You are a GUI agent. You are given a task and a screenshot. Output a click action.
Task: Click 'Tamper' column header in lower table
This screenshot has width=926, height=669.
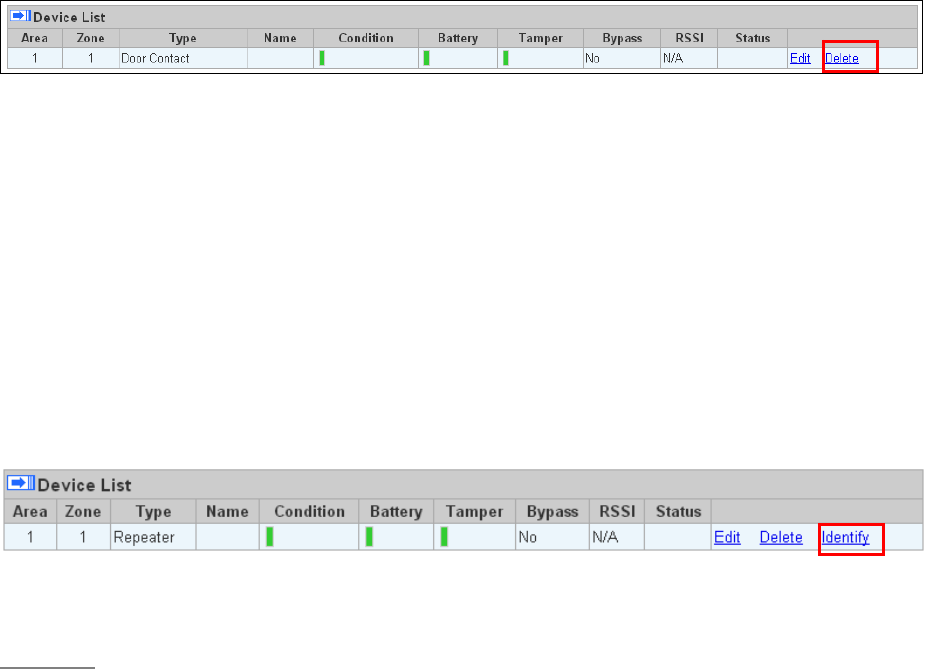(x=474, y=511)
